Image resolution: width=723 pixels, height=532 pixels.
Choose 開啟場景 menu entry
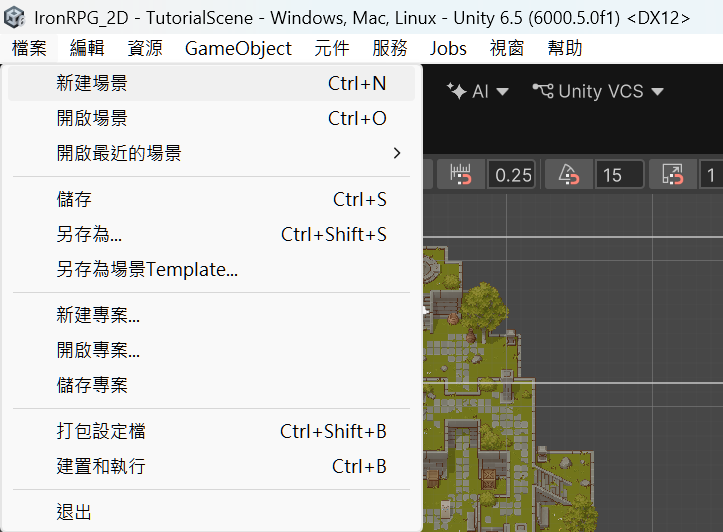211,118
